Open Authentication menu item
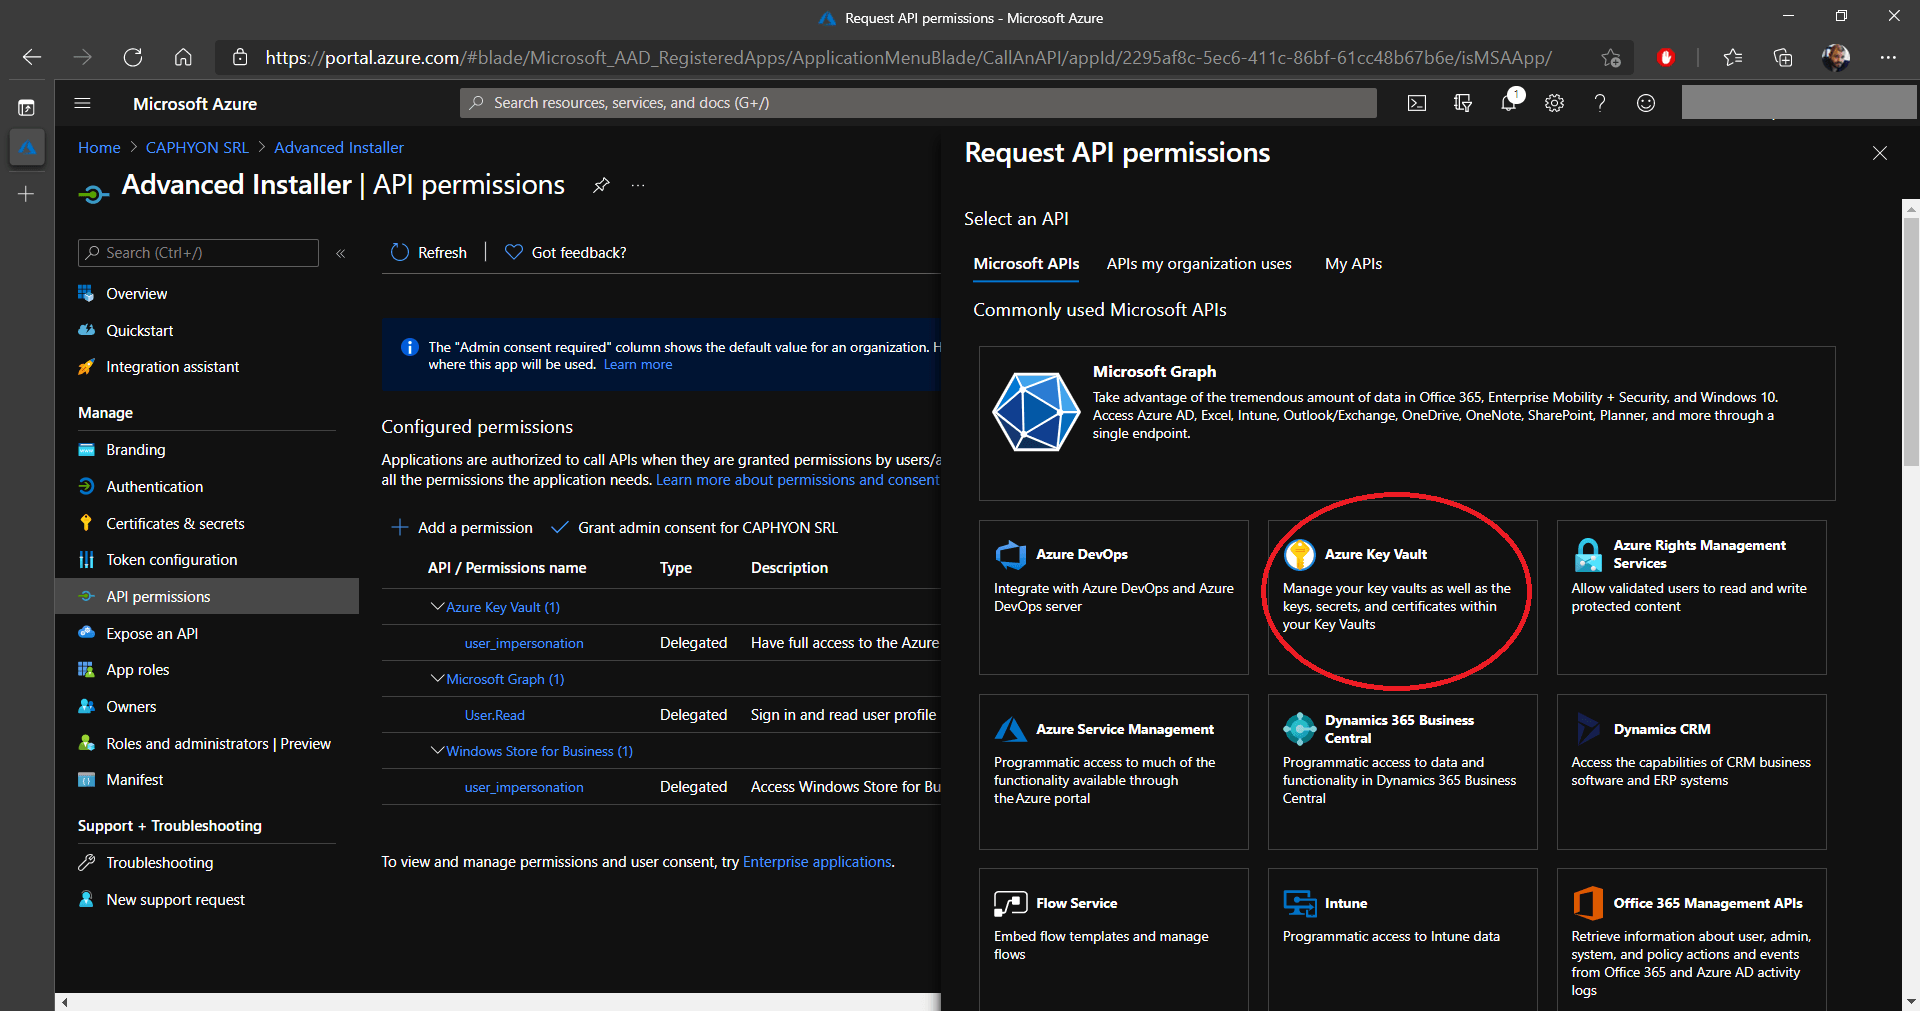Viewport: 1920px width, 1011px height. point(154,487)
